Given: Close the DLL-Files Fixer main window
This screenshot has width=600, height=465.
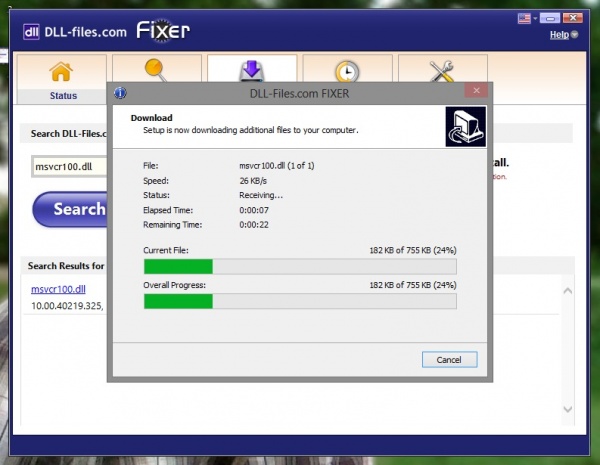Looking at the screenshot, I should coord(573,18).
